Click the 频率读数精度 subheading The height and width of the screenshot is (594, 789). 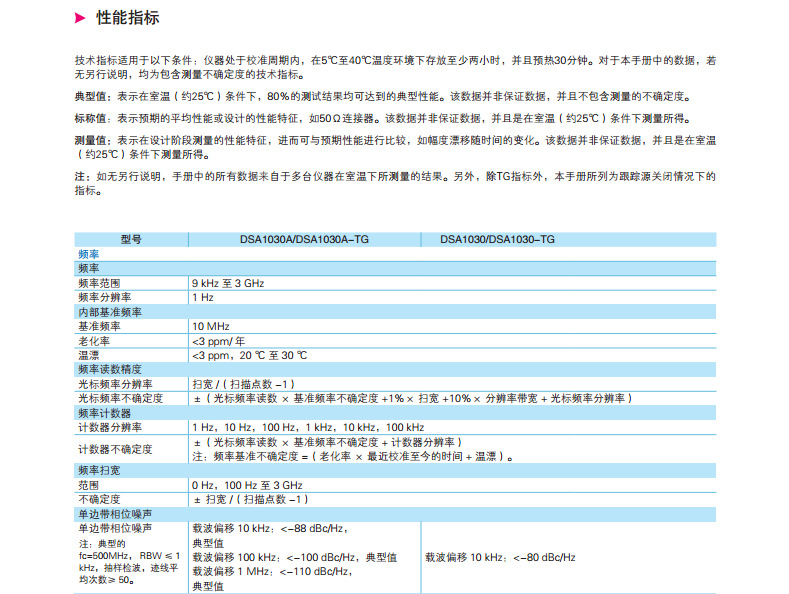[110, 369]
